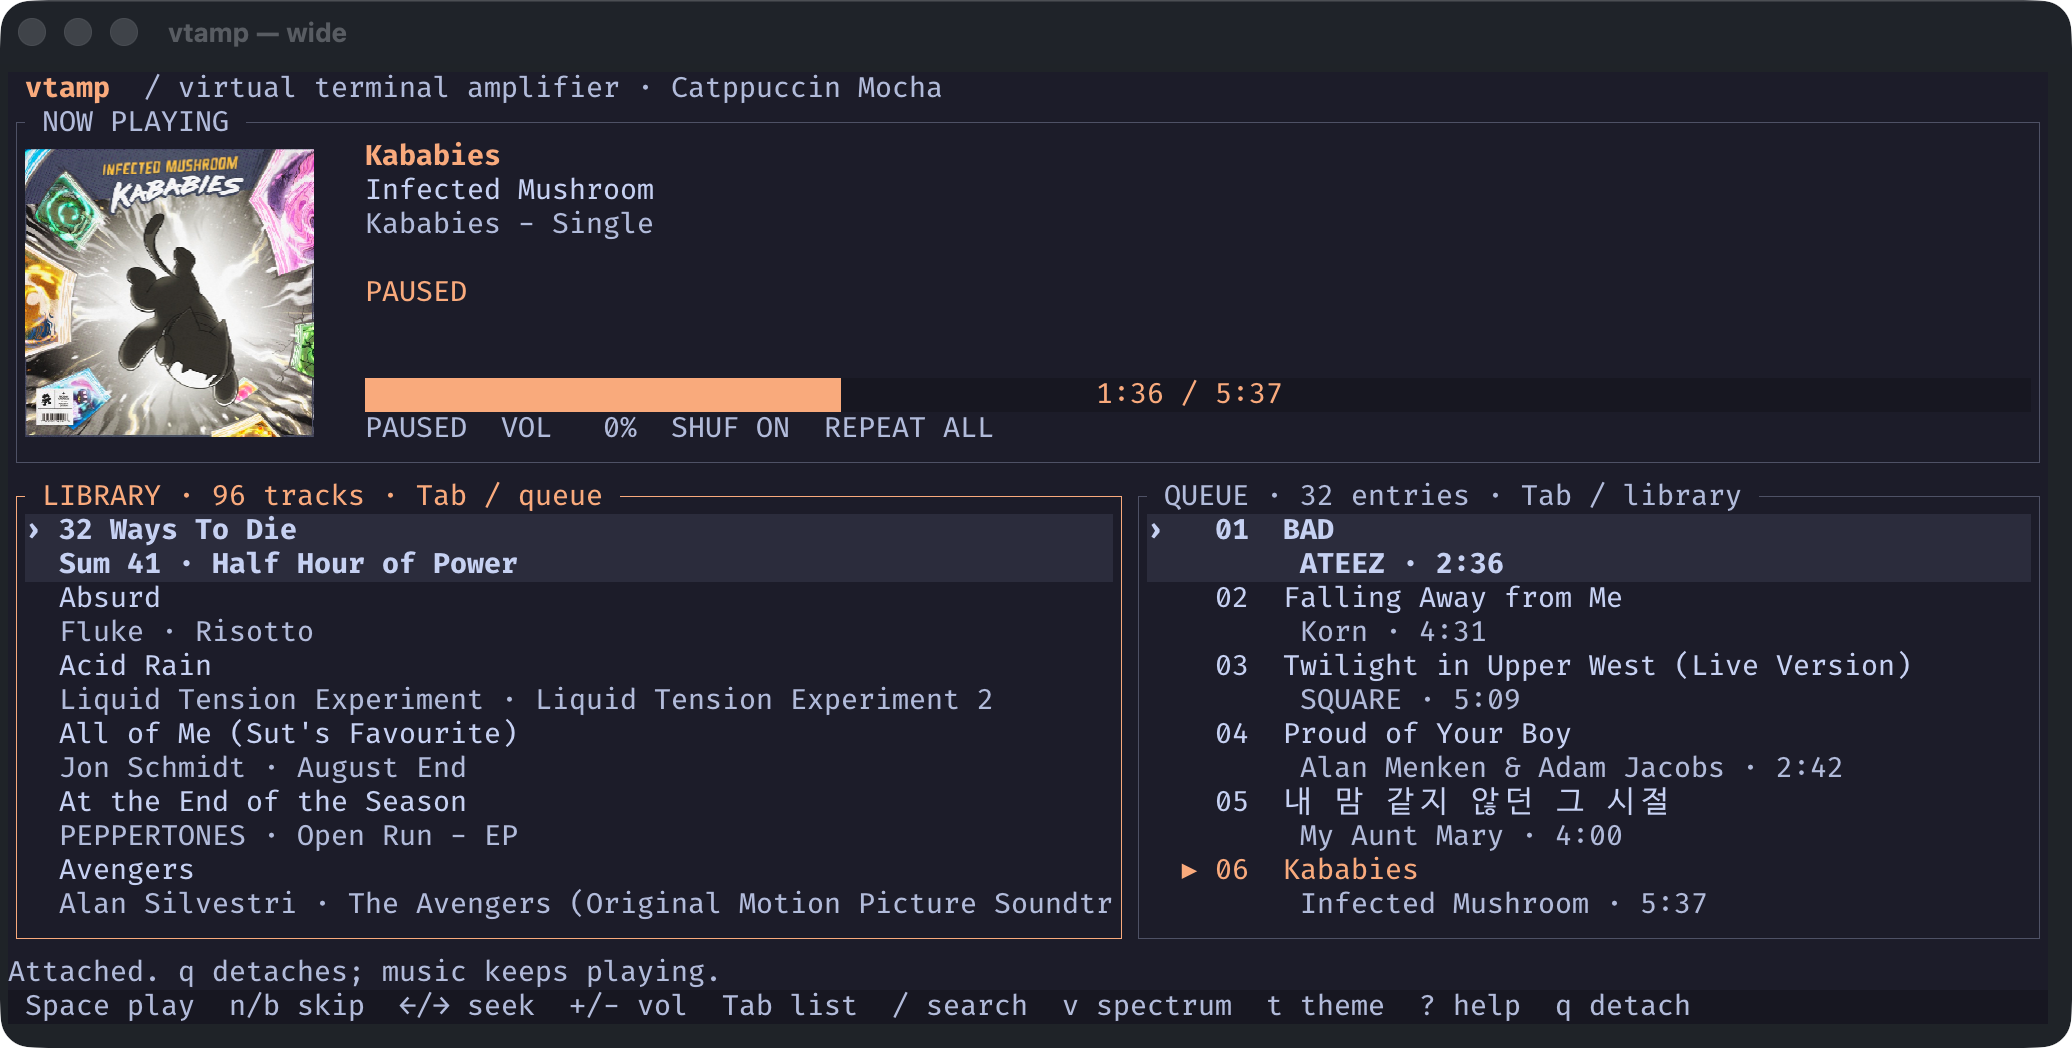2072x1048 pixels.
Task: Select queue entry 04 Proud of Your Boy
Action: tap(1589, 751)
